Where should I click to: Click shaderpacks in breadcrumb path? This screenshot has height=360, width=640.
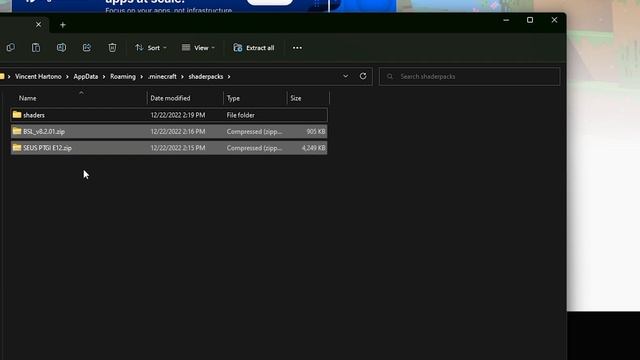(x=206, y=76)
